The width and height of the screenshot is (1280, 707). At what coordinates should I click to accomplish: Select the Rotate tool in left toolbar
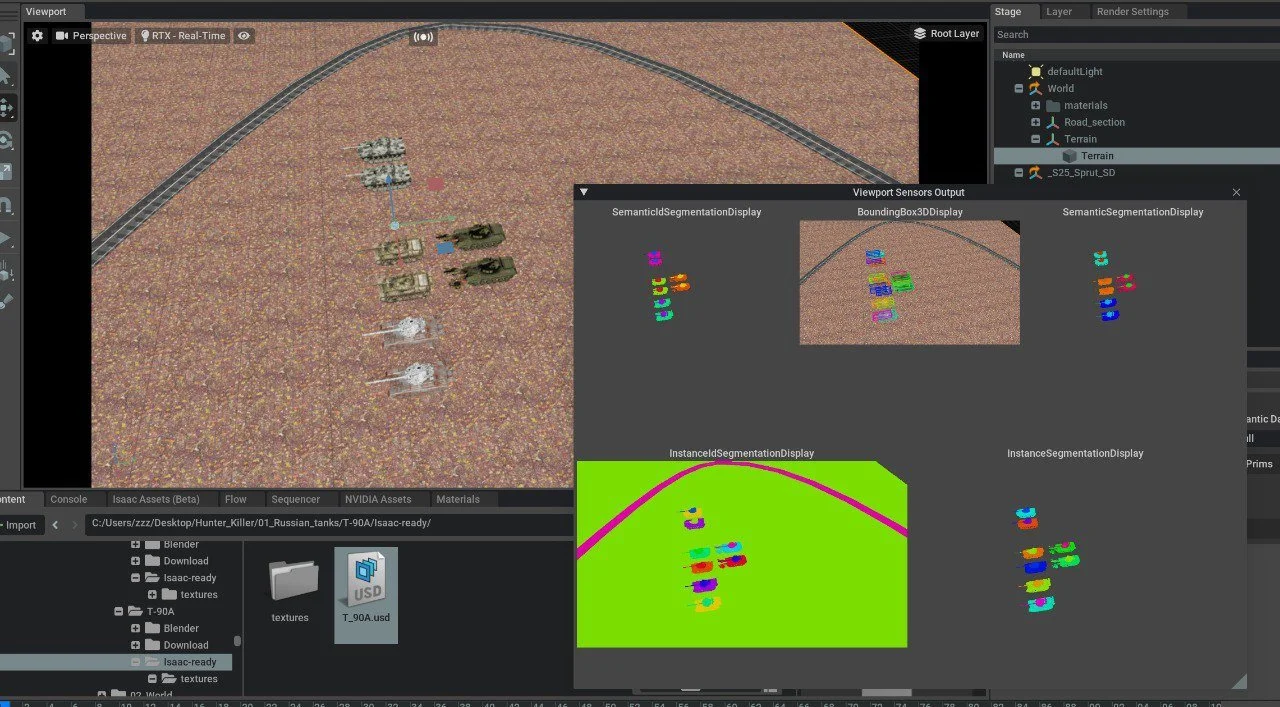tap(6, 140)
